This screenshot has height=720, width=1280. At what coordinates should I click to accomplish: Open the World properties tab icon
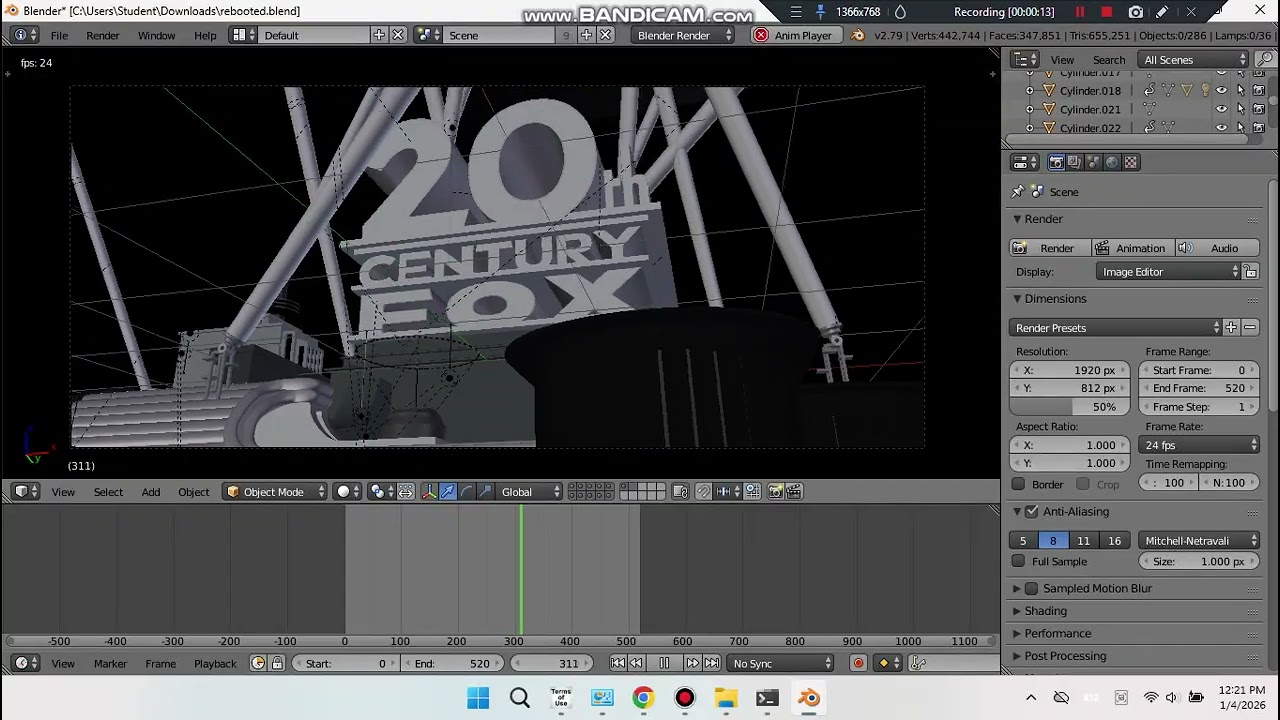click(1112, 162)
